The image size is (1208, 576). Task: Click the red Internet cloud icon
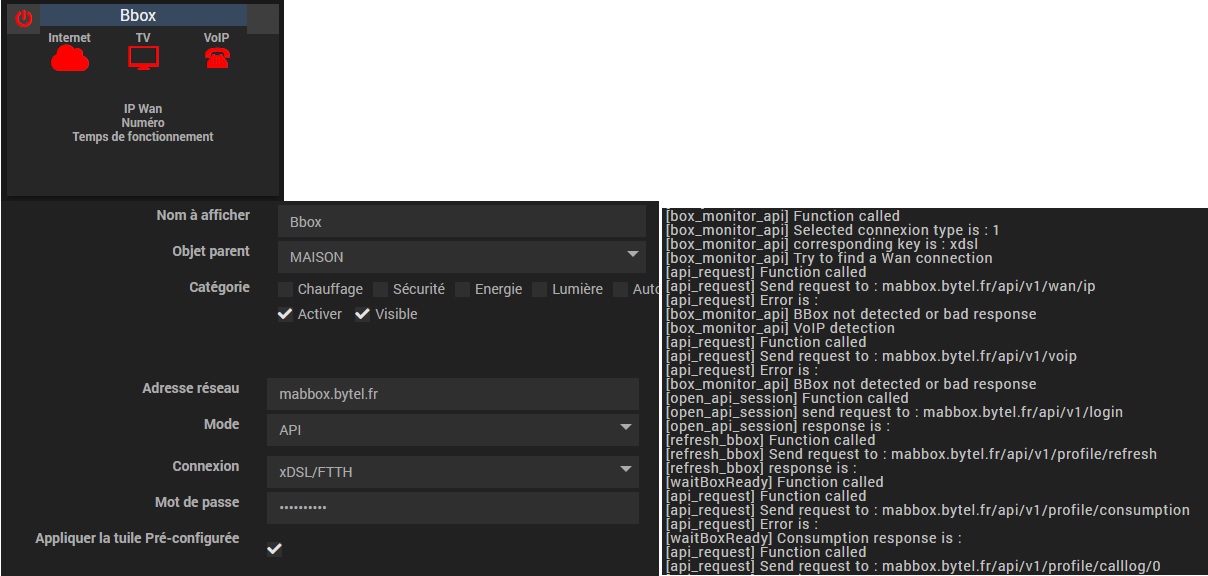coord(70,60)
